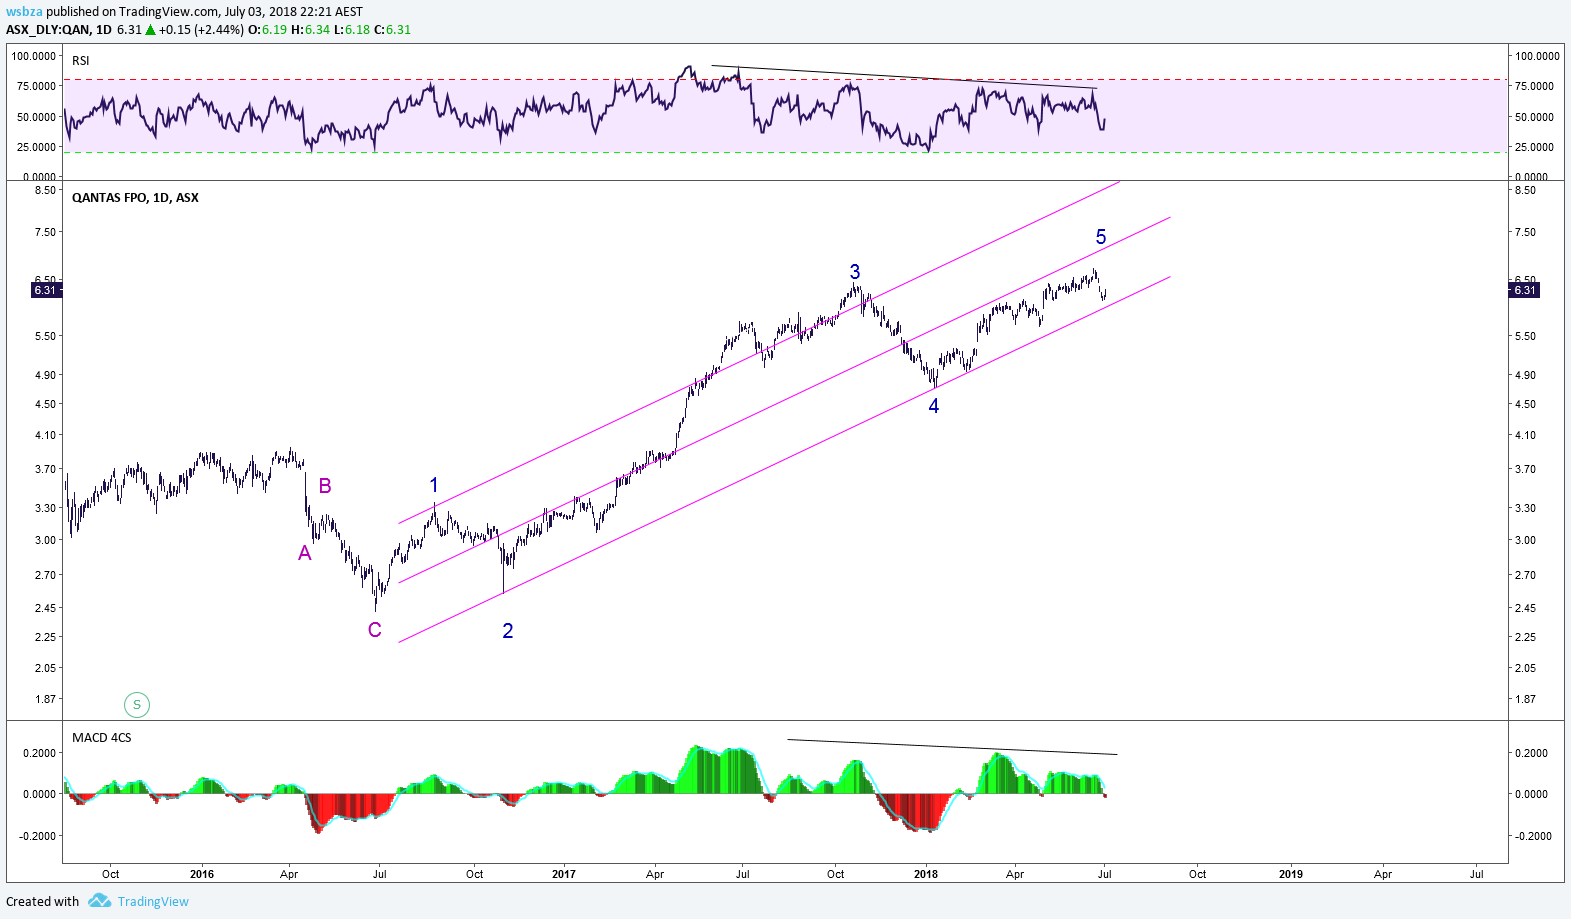Click the 75.0000 RSI level on right axis
The height and width of the screenshot is (919, 1571).
pyautogui.click(x=1534, y=87)
